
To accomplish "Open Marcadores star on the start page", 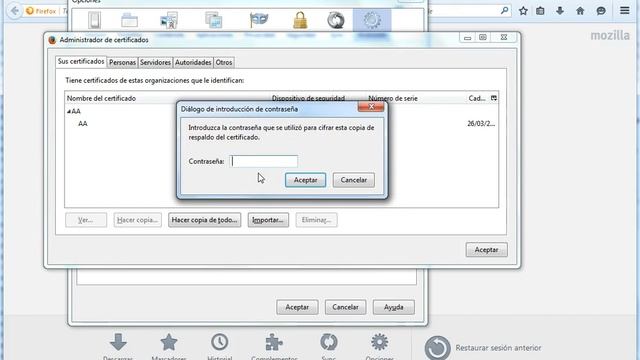I will click(x=169, y=342).
